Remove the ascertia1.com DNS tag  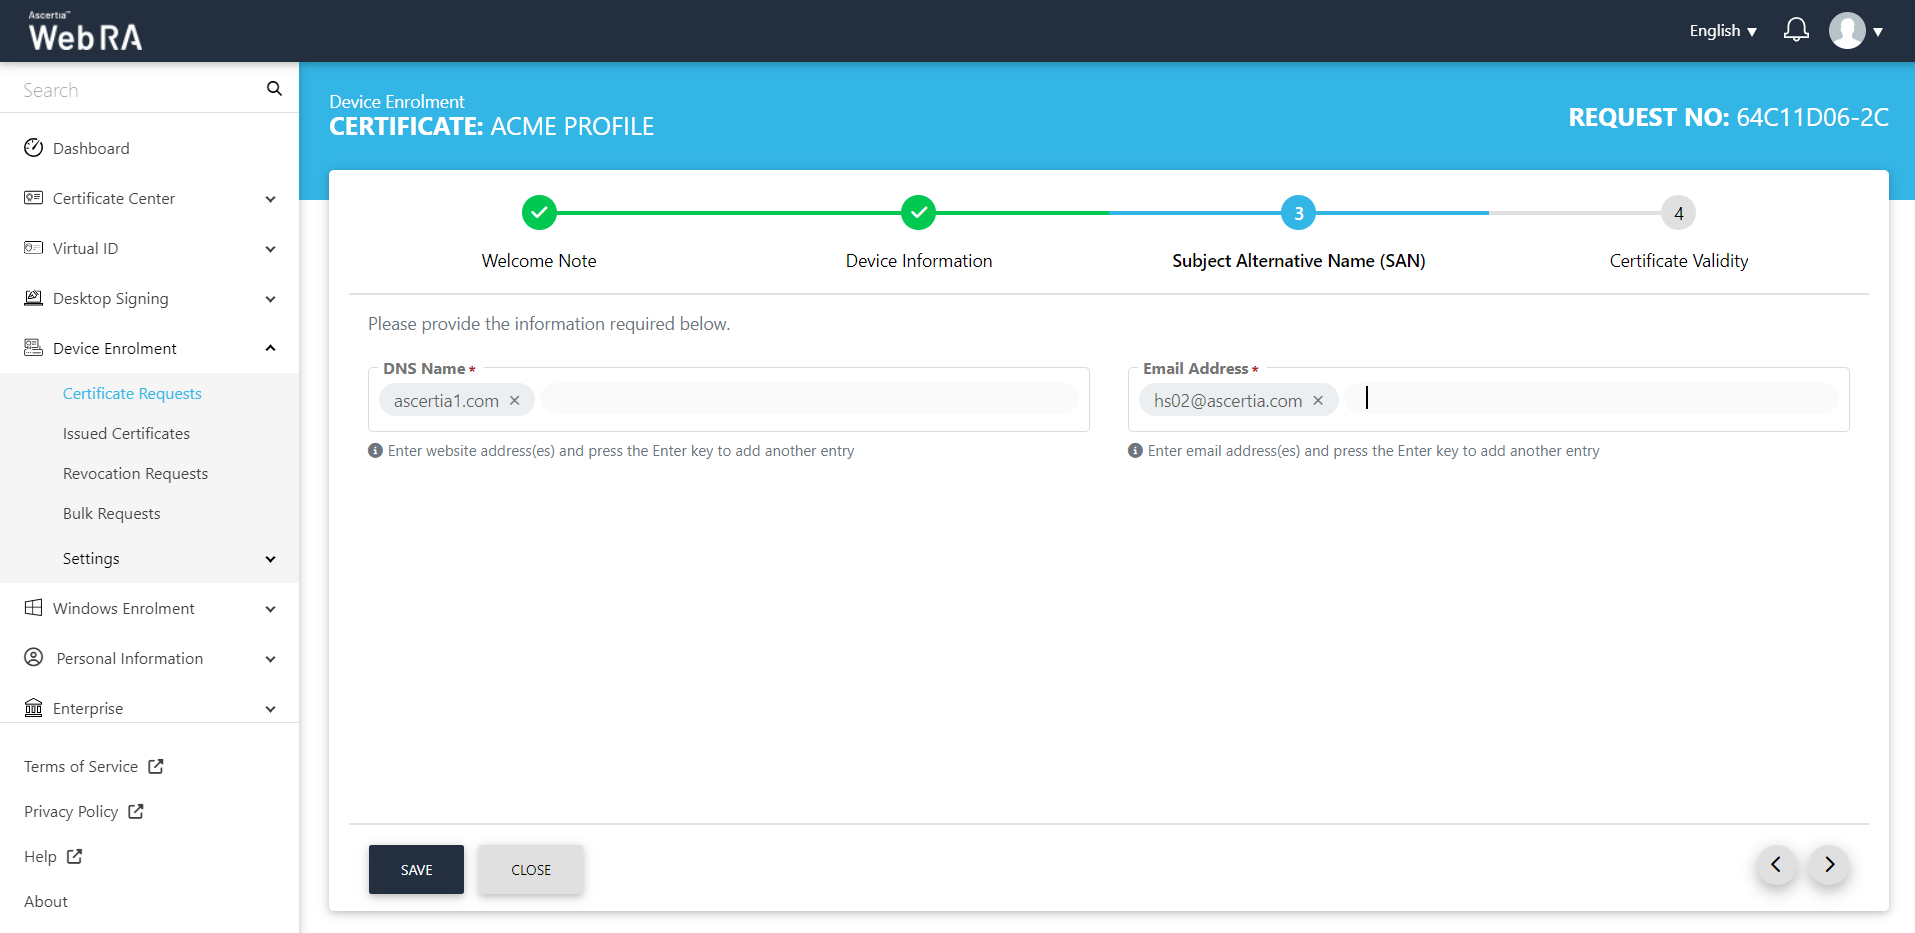(515, 400)
